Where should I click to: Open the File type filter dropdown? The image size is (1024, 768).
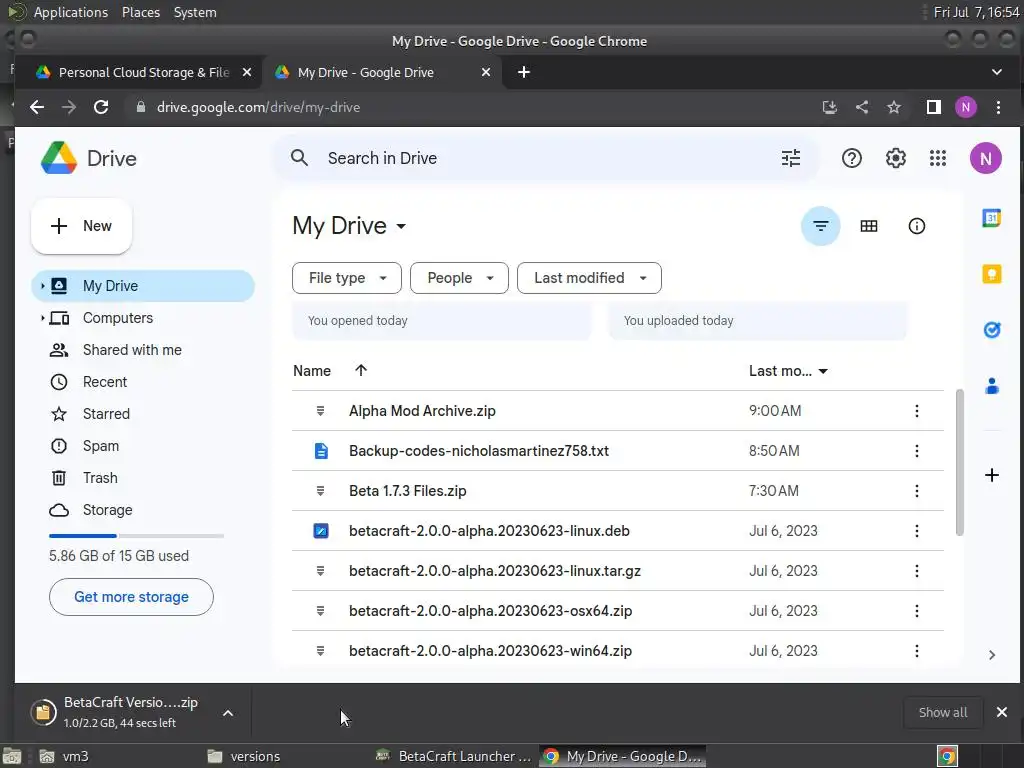pyautogui.click(x=346, y=278)
